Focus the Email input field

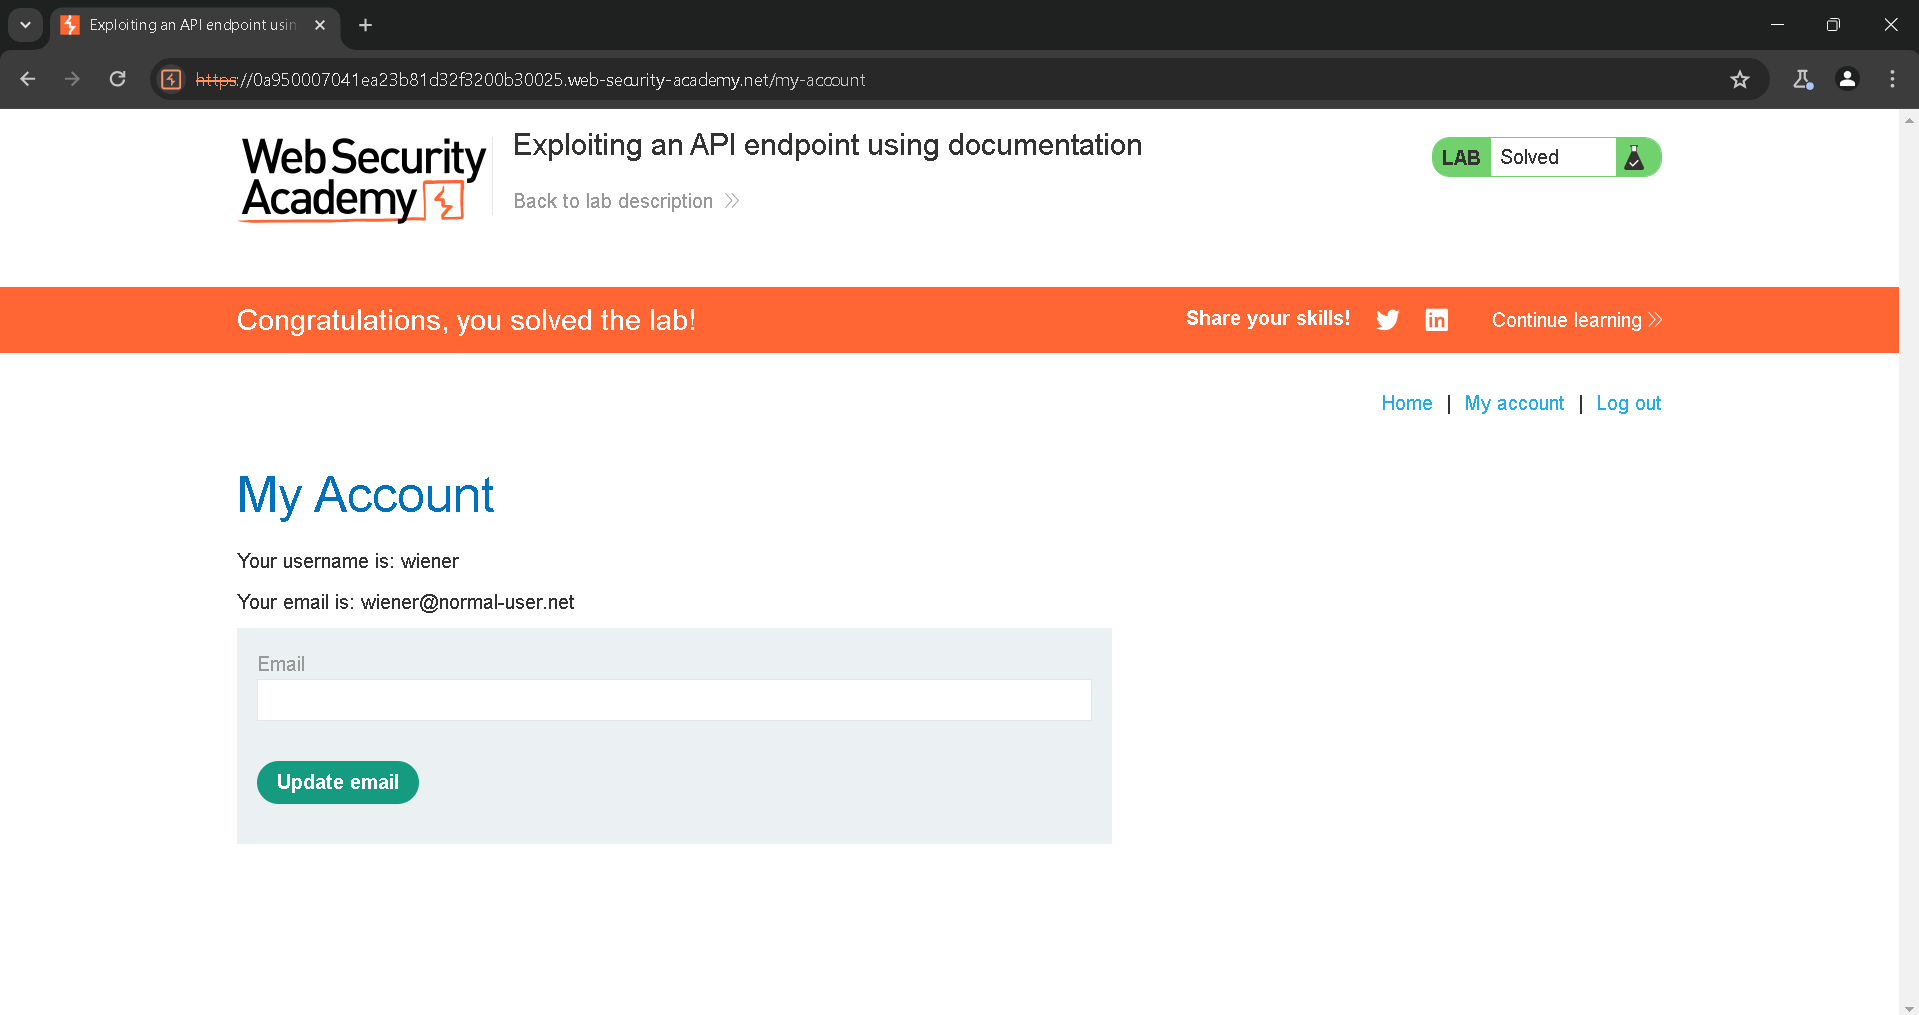click(x=674, y=700)
